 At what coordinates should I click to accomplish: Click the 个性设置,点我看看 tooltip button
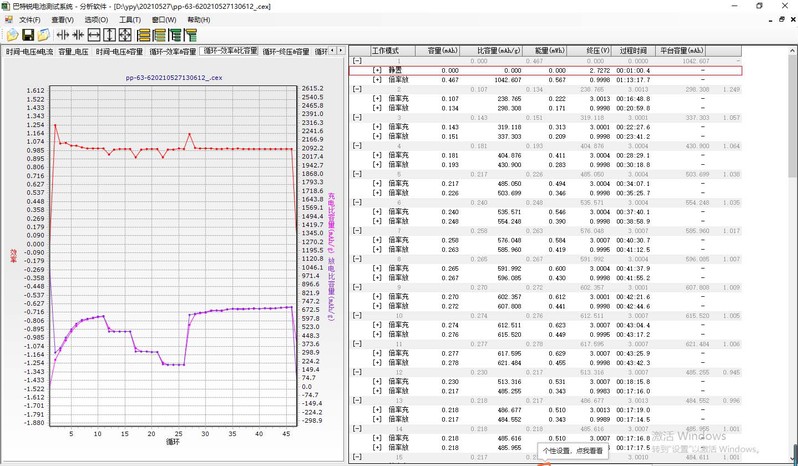tap(573, 451)
